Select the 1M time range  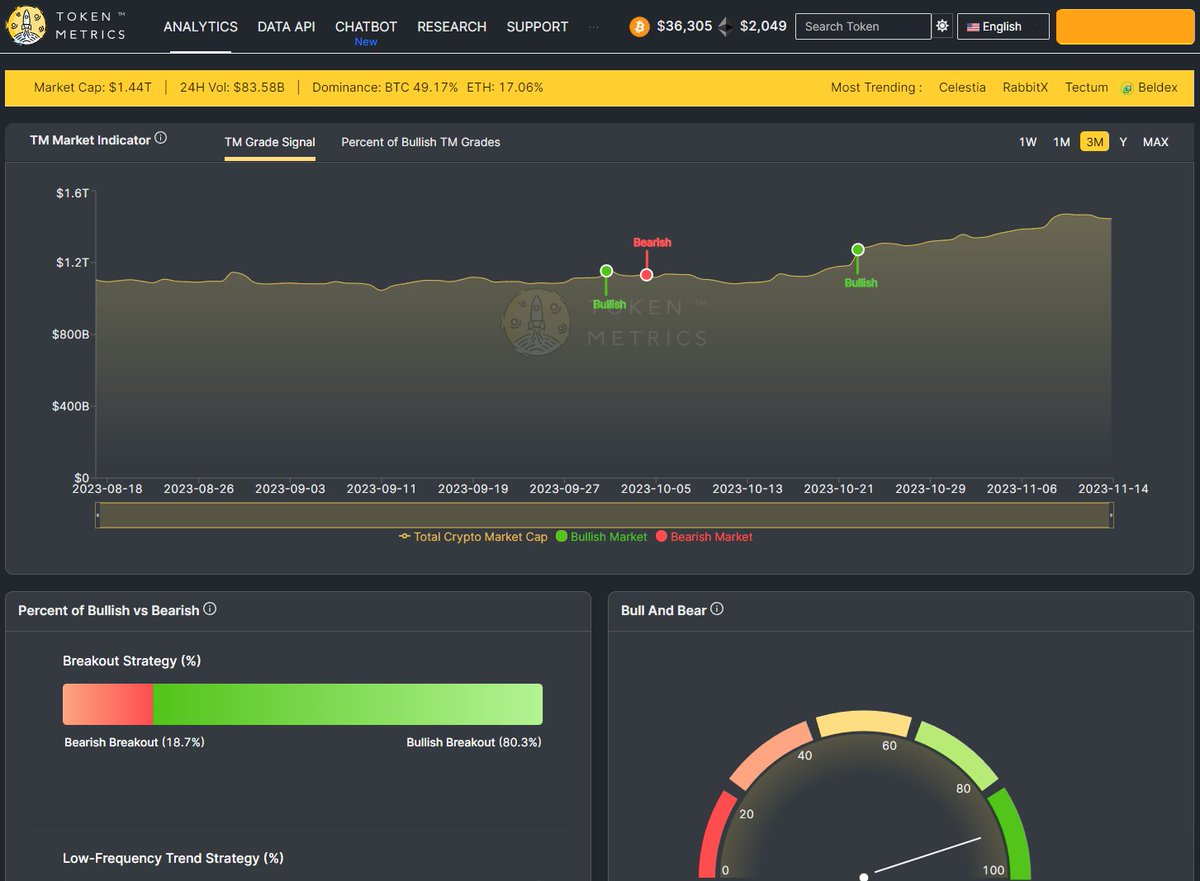[x=1062, y=142]
